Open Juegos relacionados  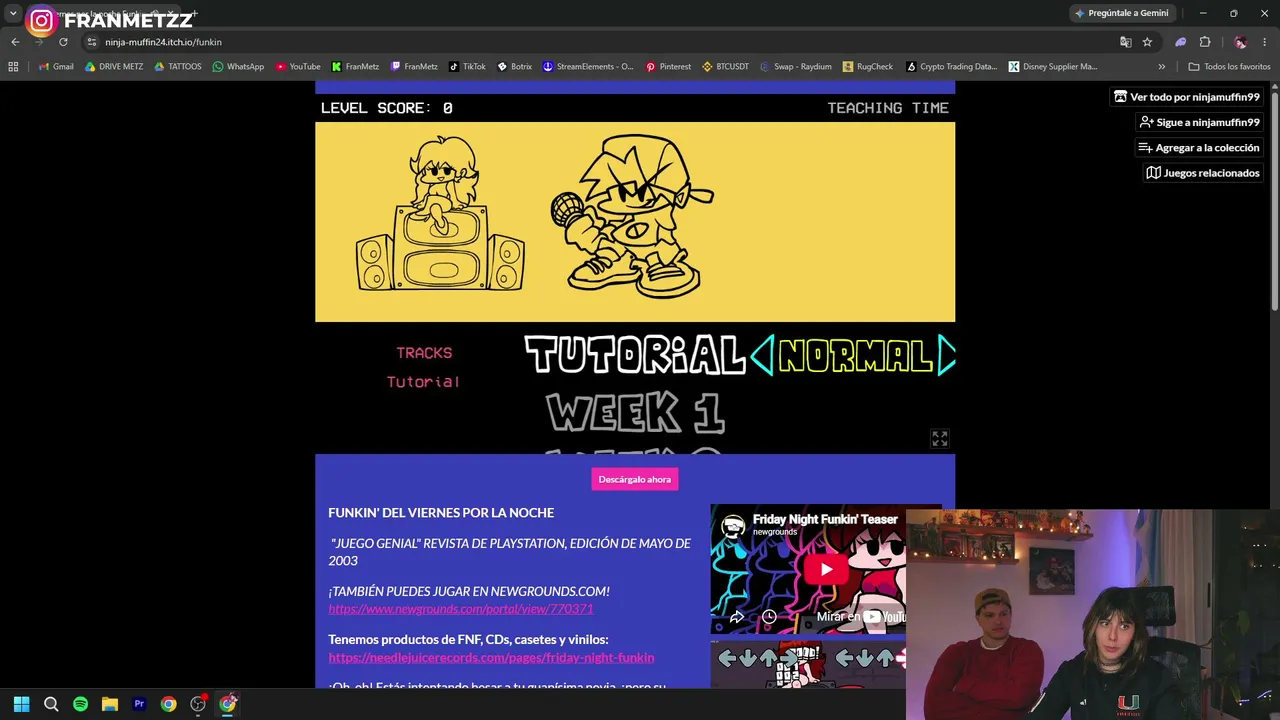(x=1203, y=173)
